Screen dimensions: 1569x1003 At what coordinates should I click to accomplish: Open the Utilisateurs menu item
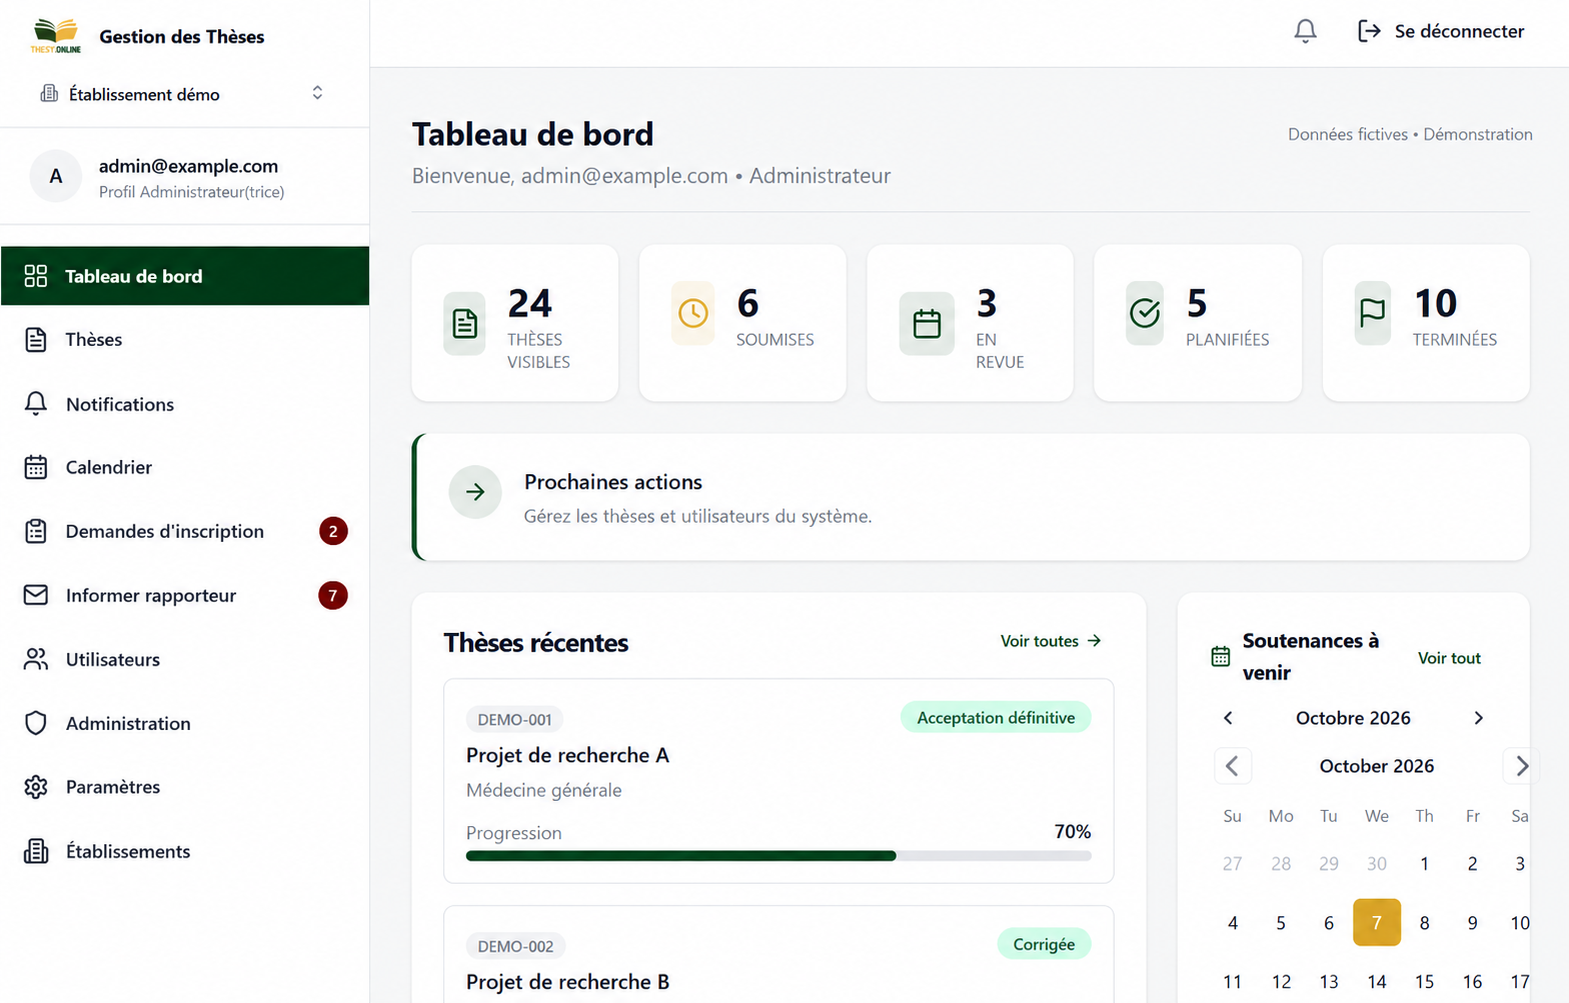(x=185, y=659)
